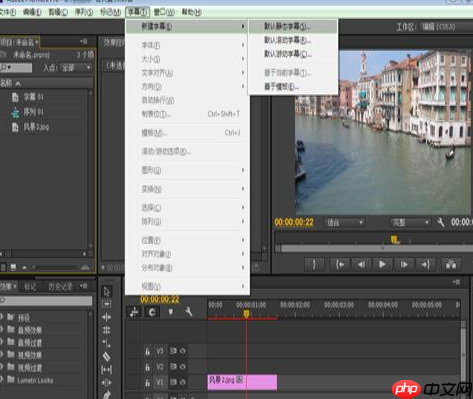Viewport: 473px width, 399px height.
Task: Click timeline timecode 00:00:00:22
Action: coord(160,299)
